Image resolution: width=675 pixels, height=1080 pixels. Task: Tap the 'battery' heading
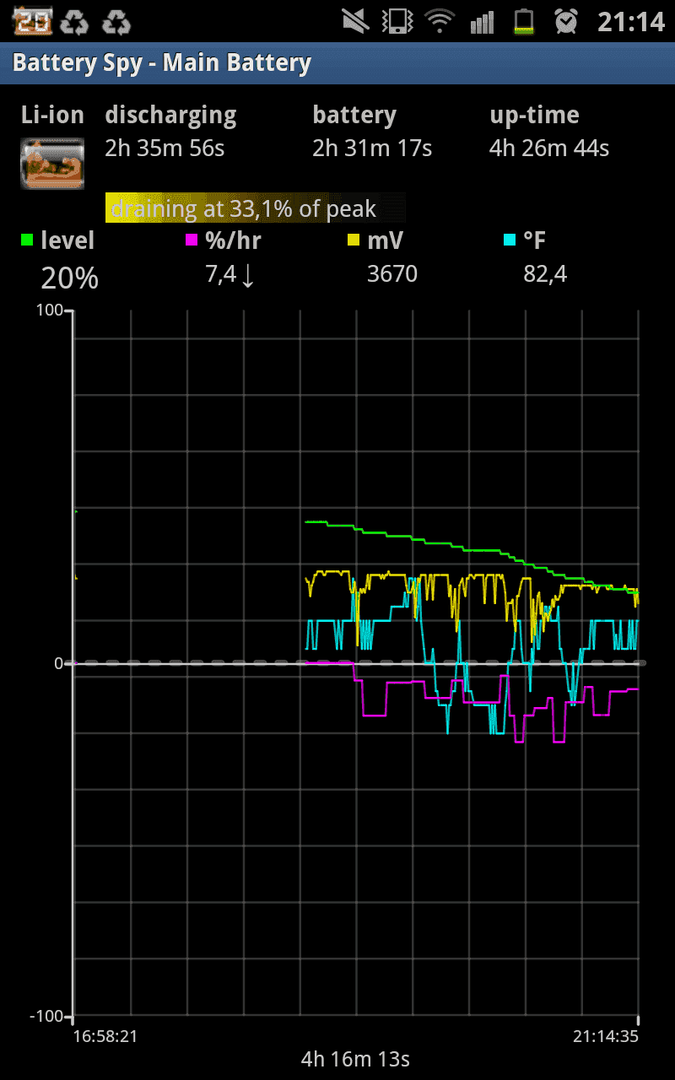click(355, 116)
